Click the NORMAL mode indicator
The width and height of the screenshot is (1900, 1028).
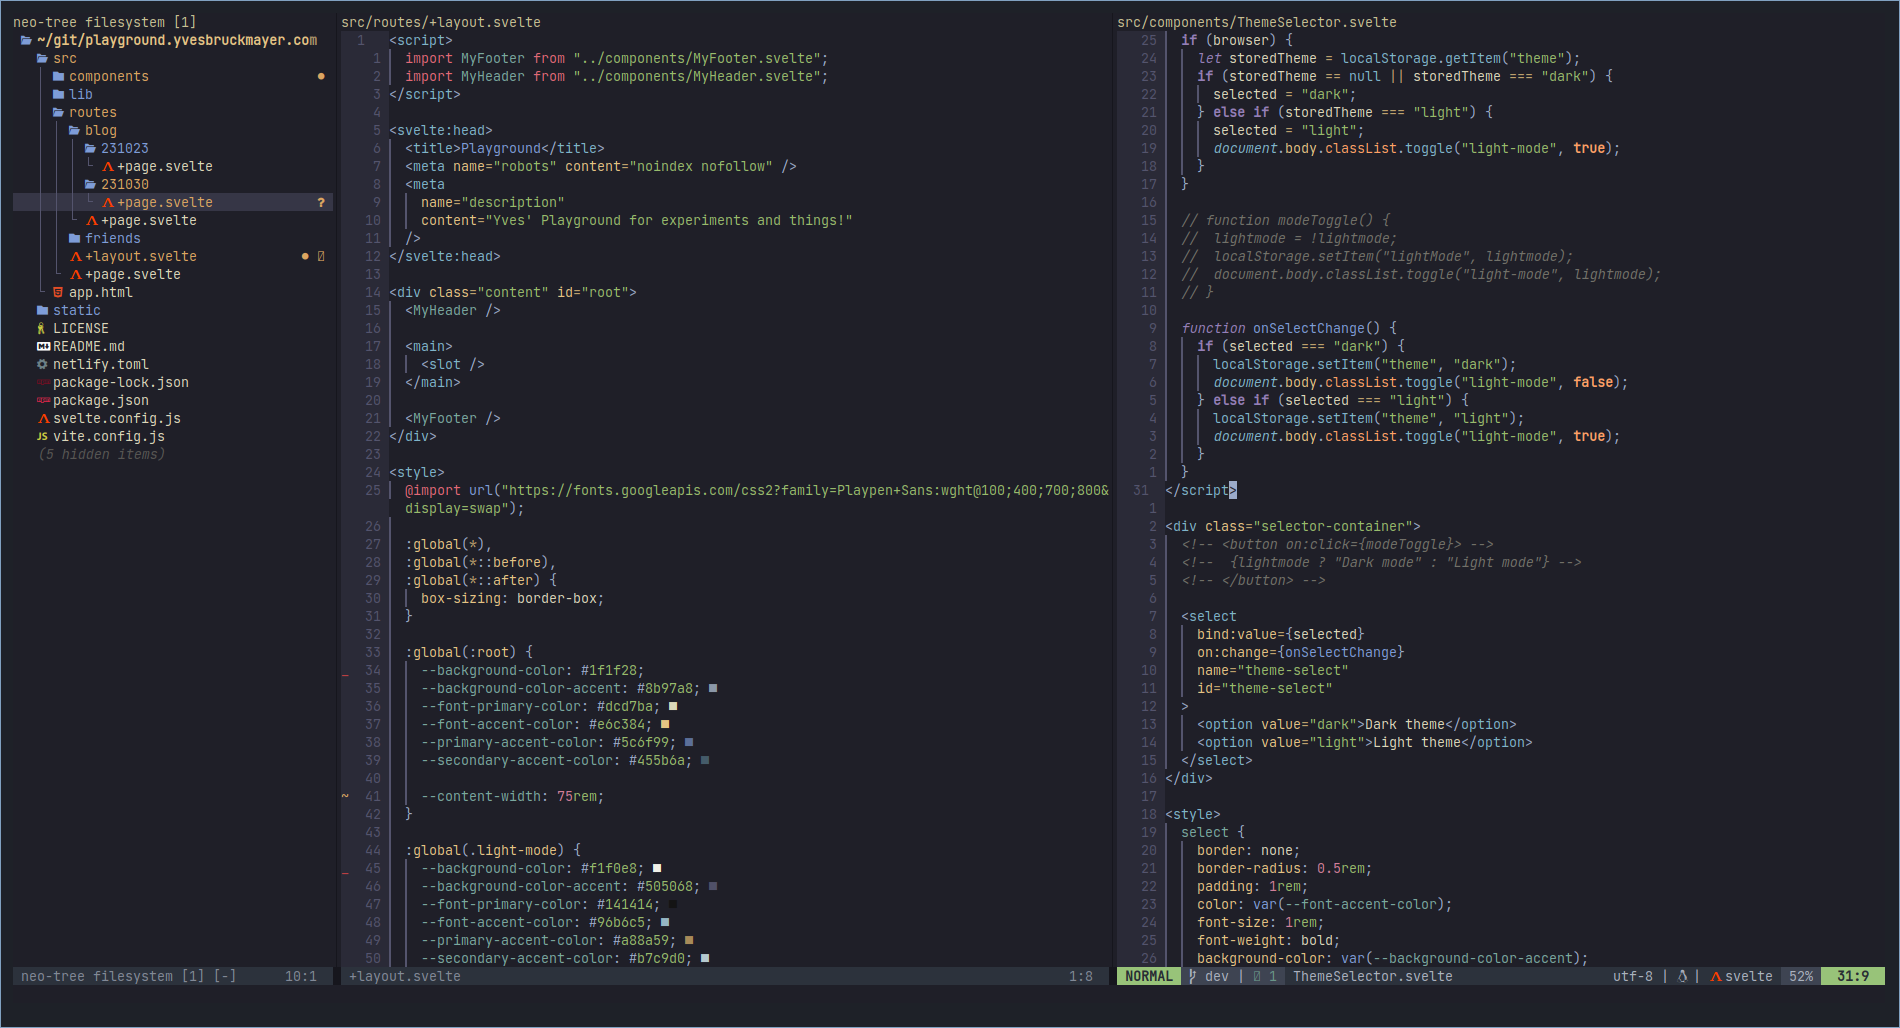[x=1149, y=977]
